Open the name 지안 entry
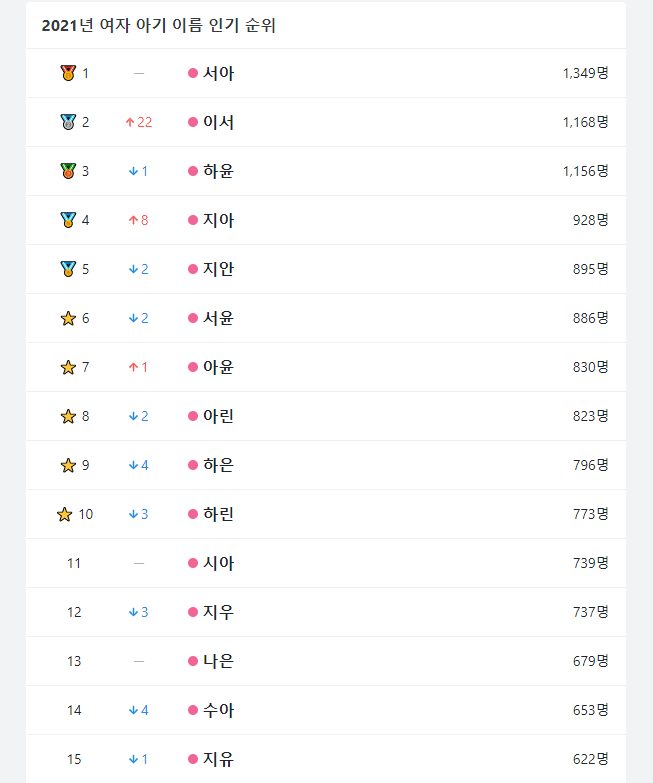The height and width of the screenshot is (783, 653). click(x=218, y=269)
